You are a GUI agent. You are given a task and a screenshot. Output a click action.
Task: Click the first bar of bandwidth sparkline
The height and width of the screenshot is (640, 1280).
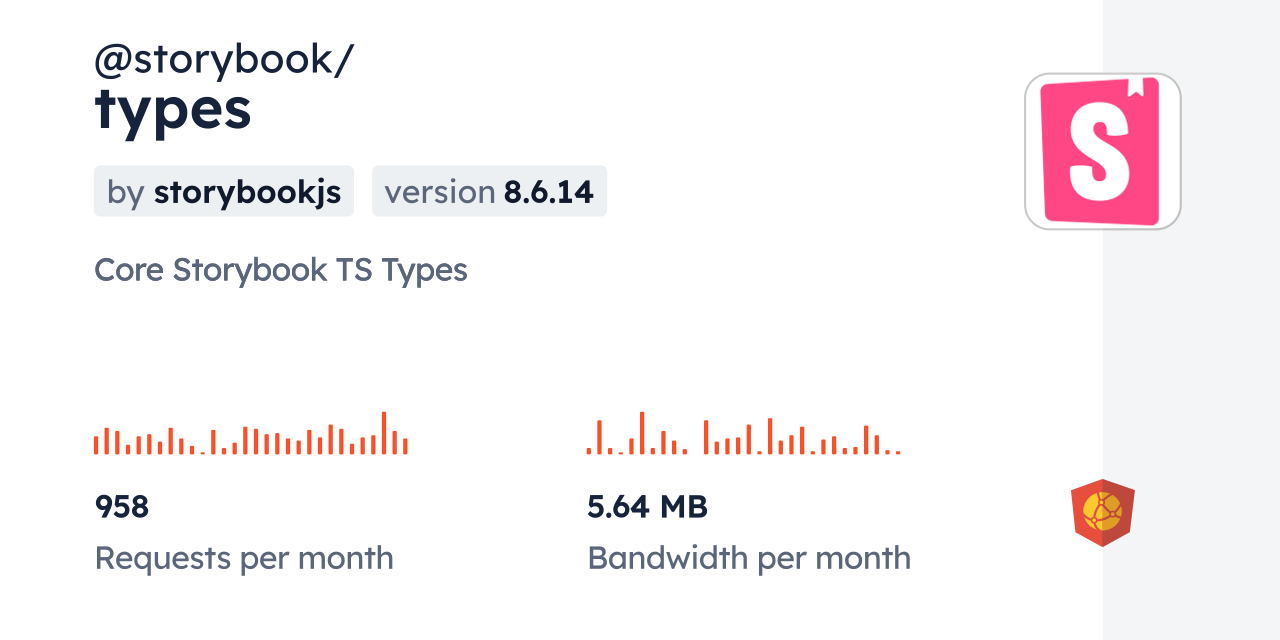click(x=589, y=452)
